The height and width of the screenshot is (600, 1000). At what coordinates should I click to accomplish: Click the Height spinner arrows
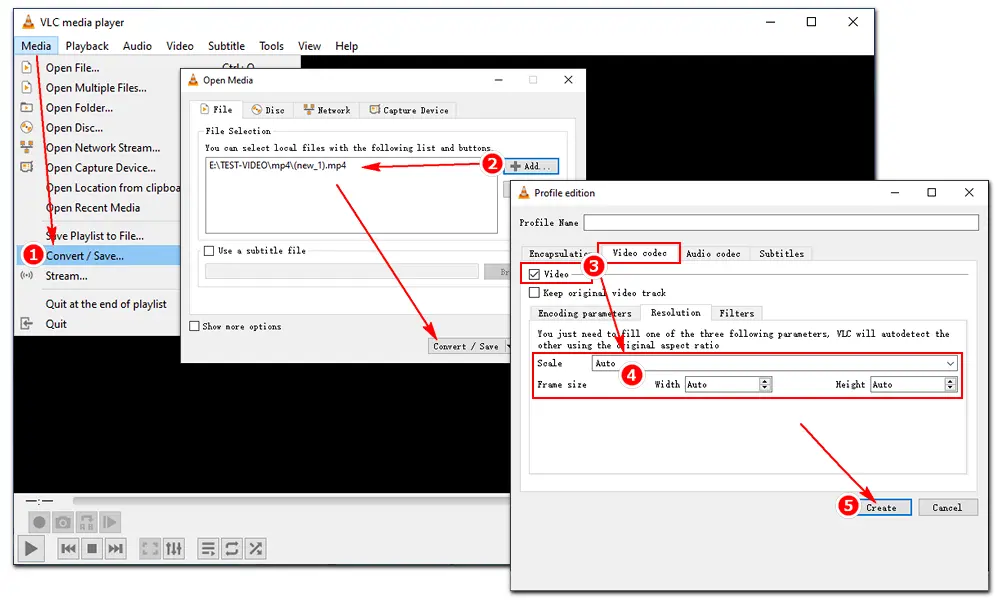951,384
